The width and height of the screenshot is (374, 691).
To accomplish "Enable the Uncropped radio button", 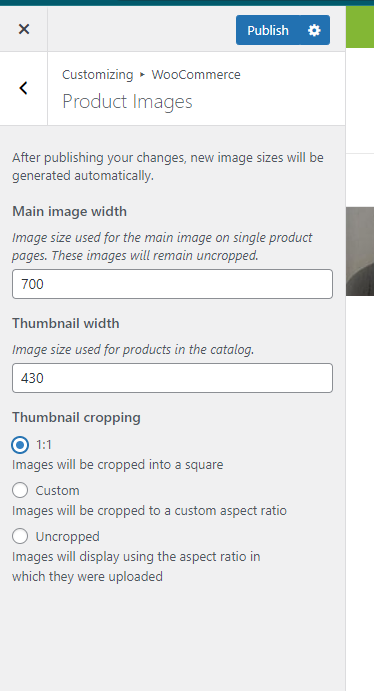I will pos(20,536).
